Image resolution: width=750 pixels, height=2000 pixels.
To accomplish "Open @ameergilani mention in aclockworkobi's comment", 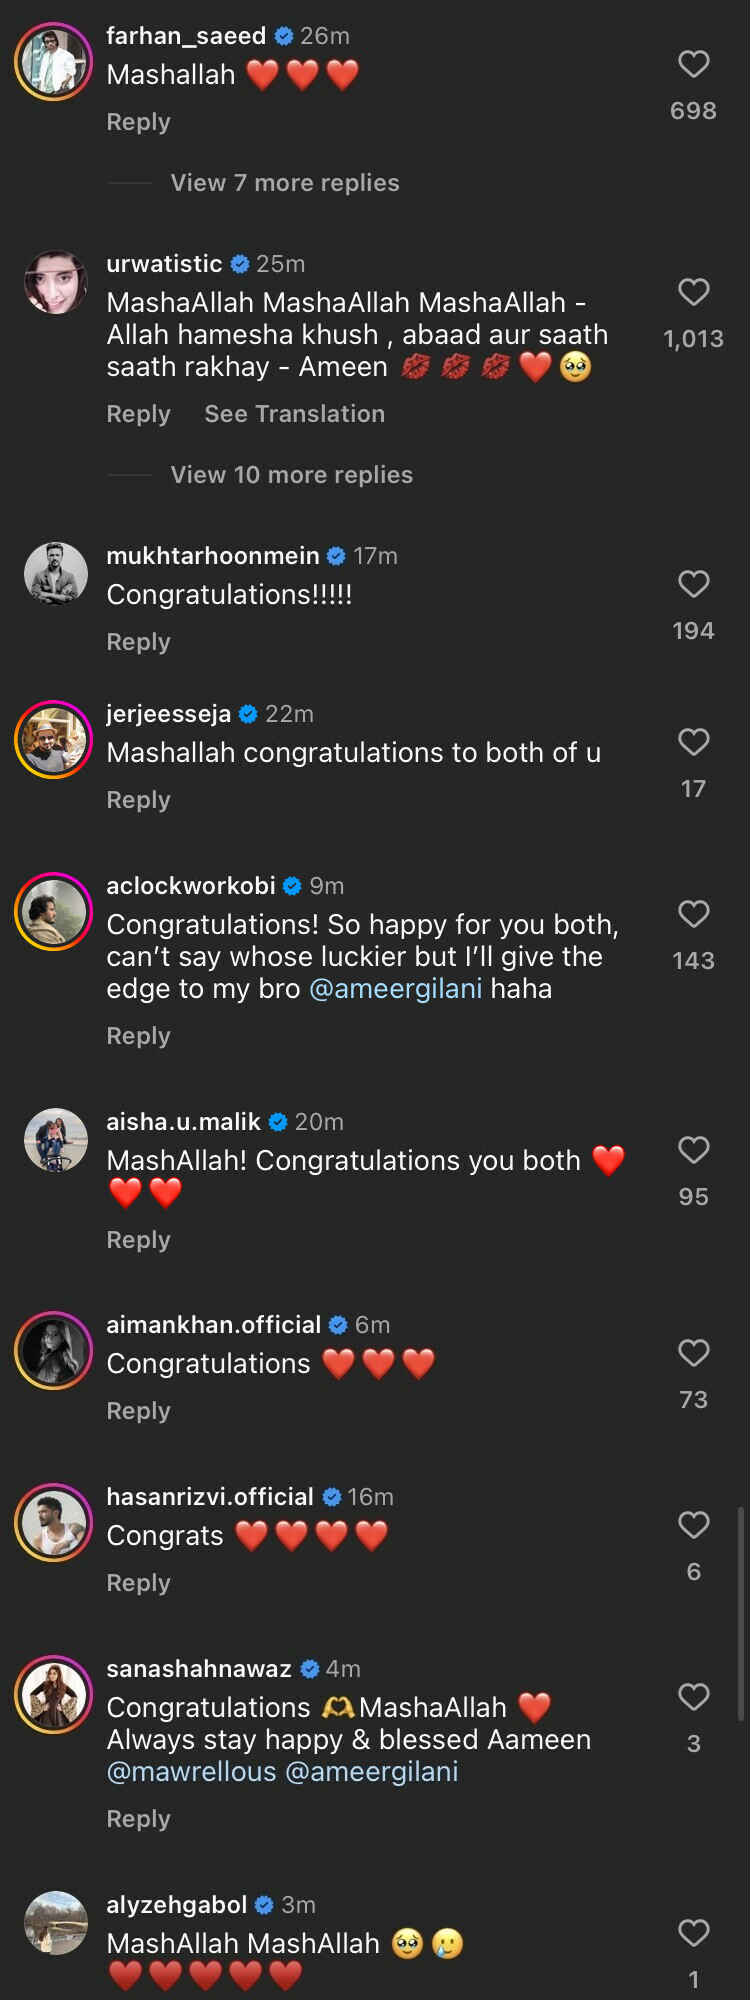I will pyautogui.click(x=396, y=989).
